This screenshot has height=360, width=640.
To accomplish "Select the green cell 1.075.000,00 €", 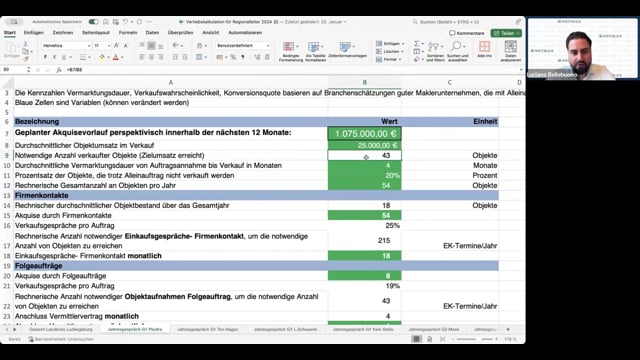I will pos(364,133).
